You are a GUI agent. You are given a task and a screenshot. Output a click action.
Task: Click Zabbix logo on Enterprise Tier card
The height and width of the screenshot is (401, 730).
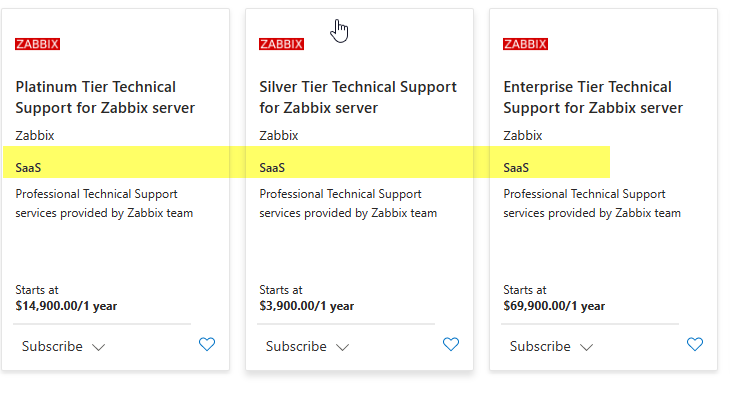click(526, 44)
